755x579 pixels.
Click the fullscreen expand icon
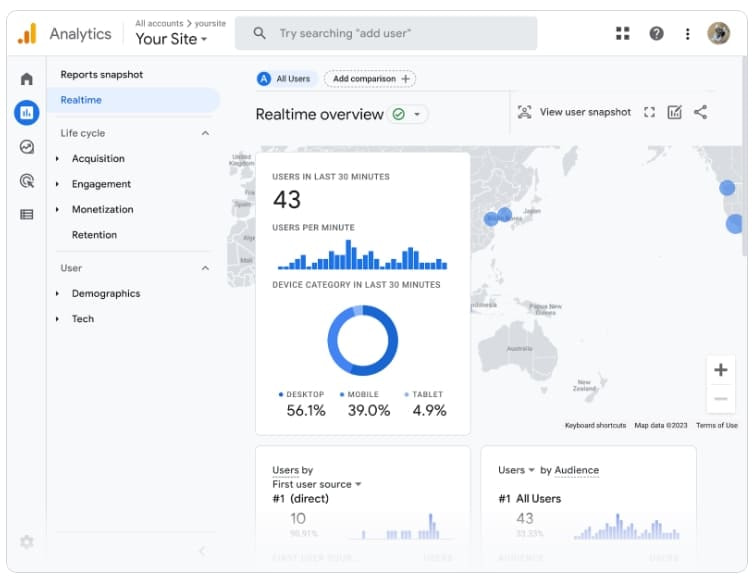[x=649, y=112]
